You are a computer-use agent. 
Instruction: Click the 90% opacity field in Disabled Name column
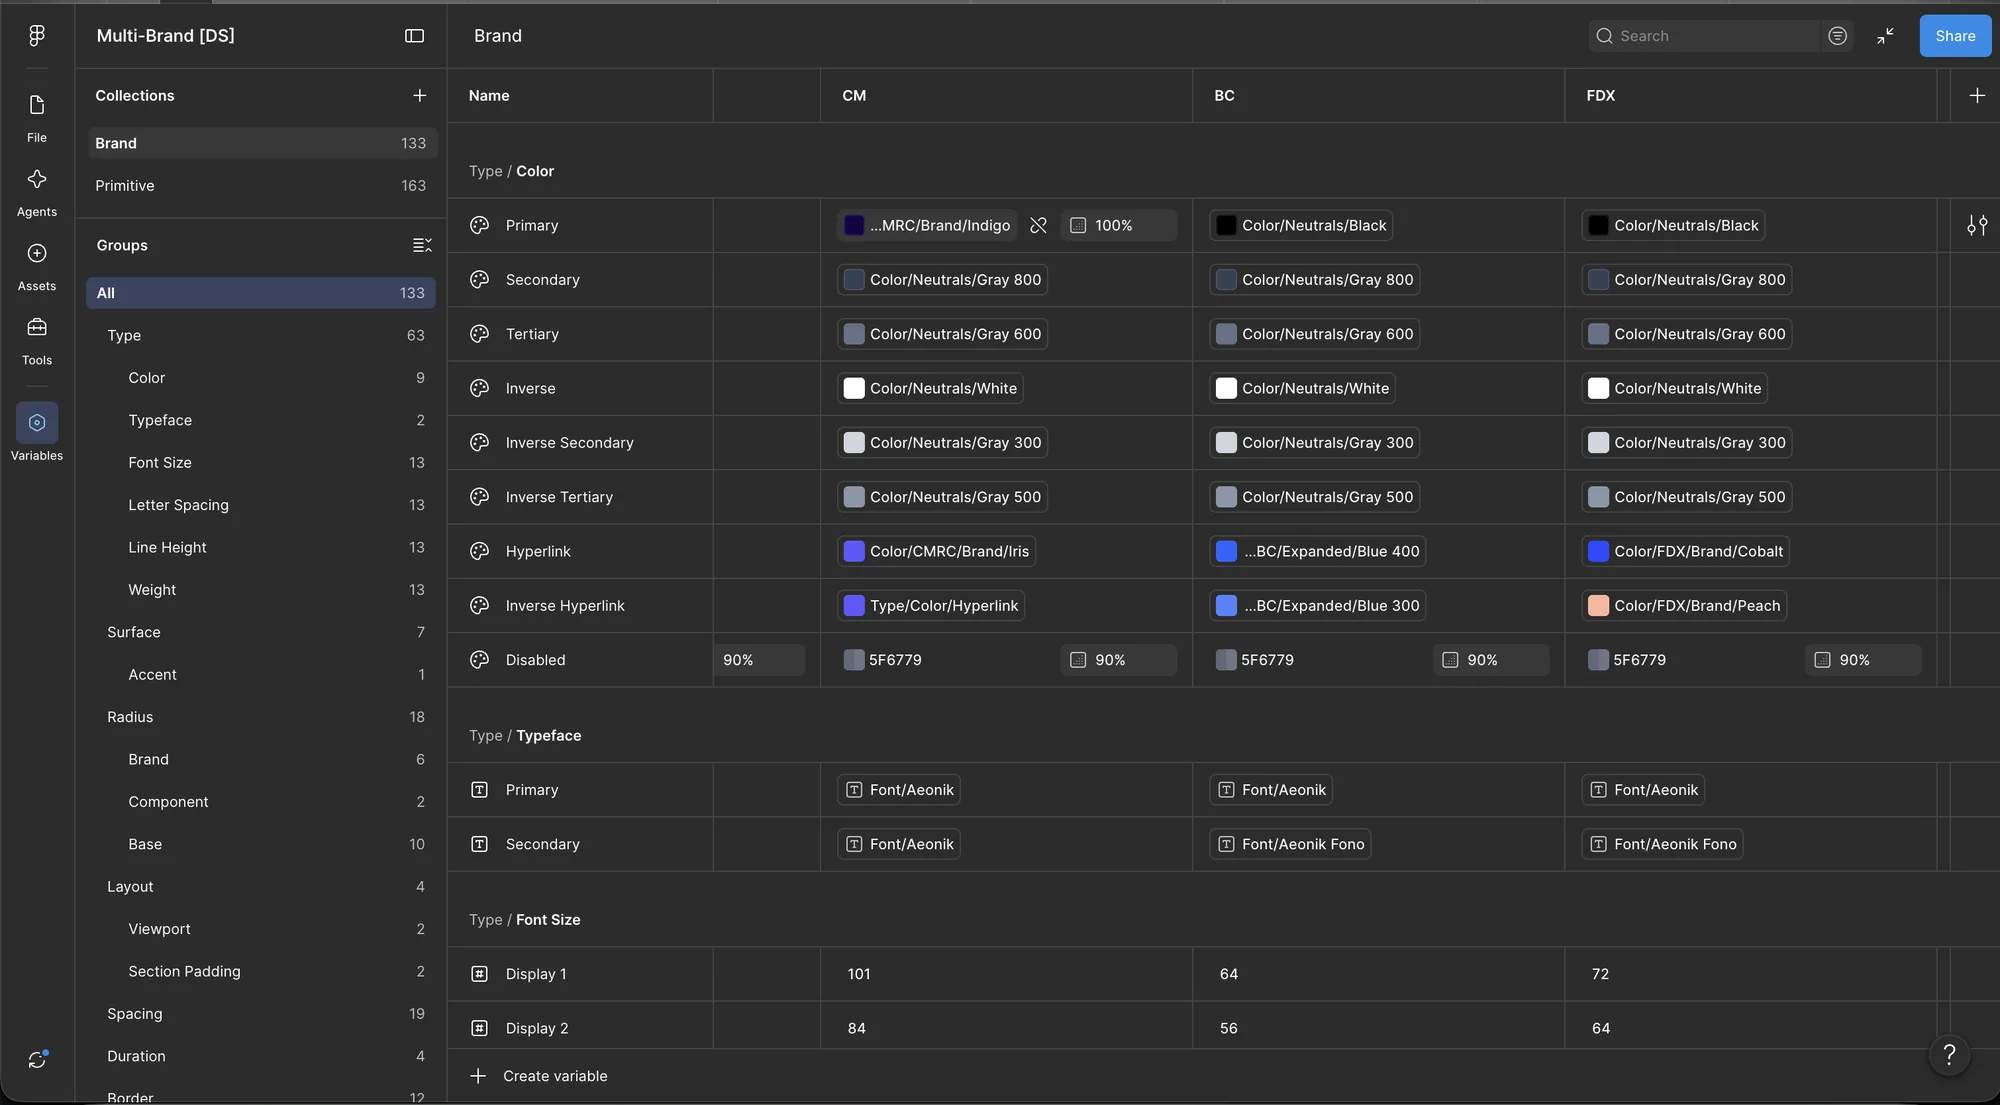(759, 660)
